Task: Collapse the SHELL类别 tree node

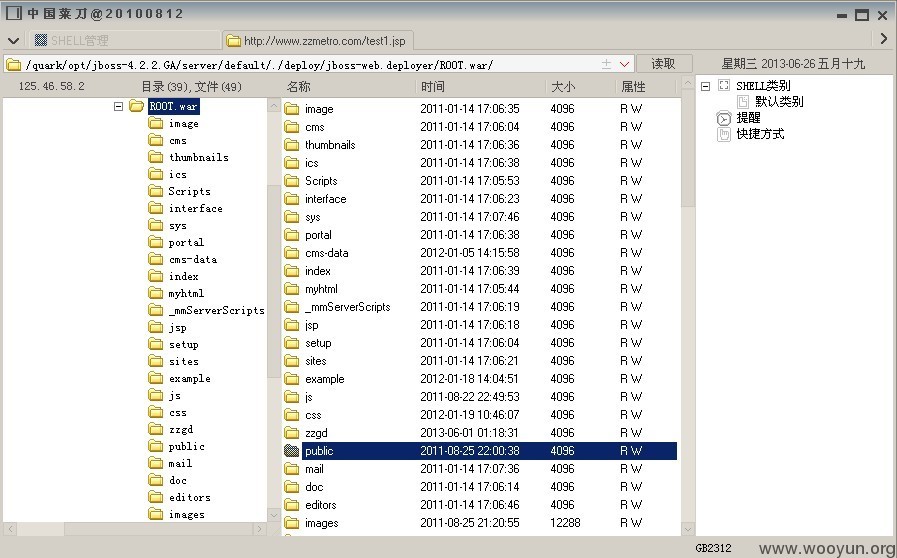Action: click(x=705, y=86)
